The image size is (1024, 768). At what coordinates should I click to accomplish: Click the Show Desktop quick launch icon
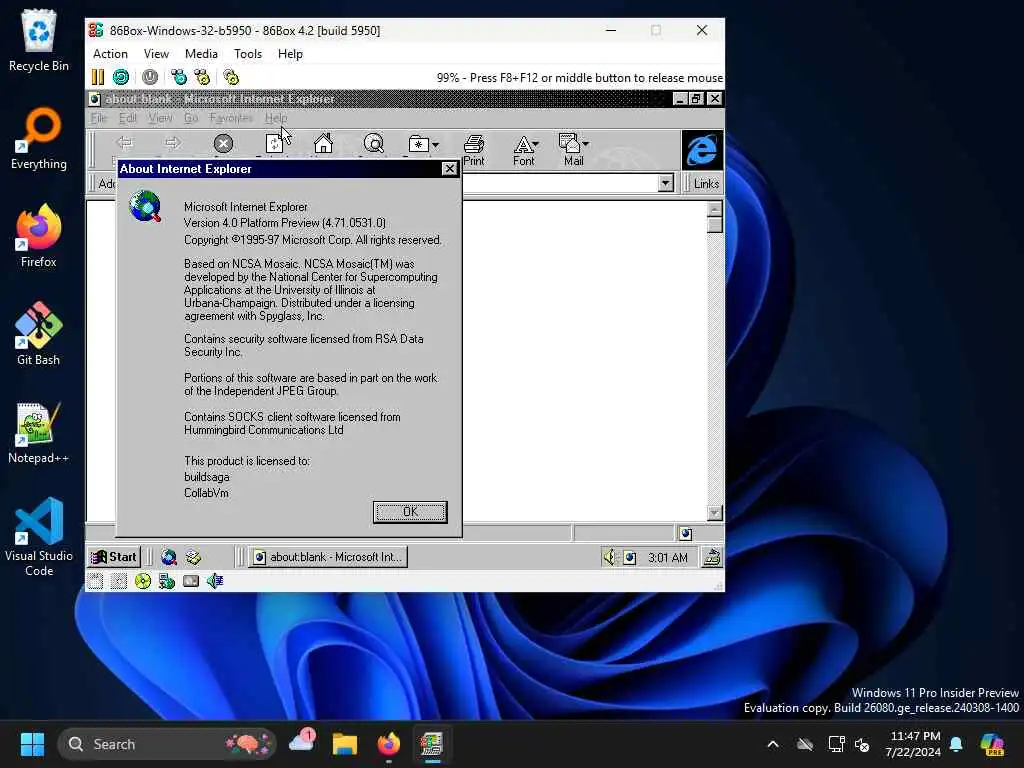(x=193, y=557)
